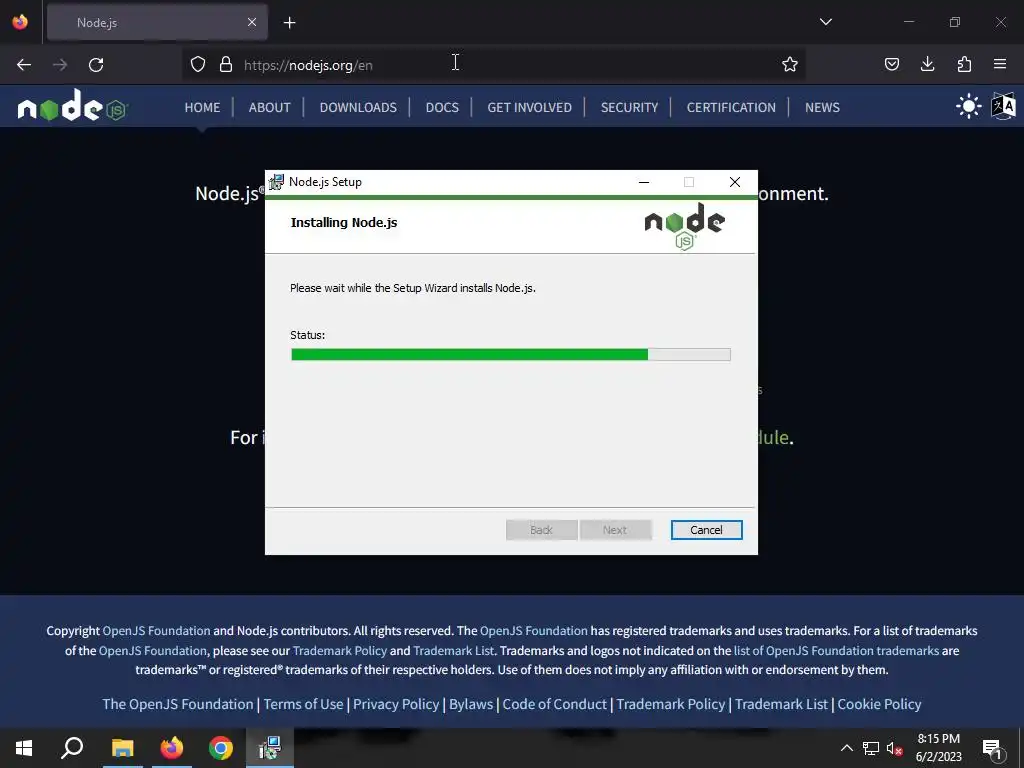Click the Firefox back arrow button

click(24, 65)
